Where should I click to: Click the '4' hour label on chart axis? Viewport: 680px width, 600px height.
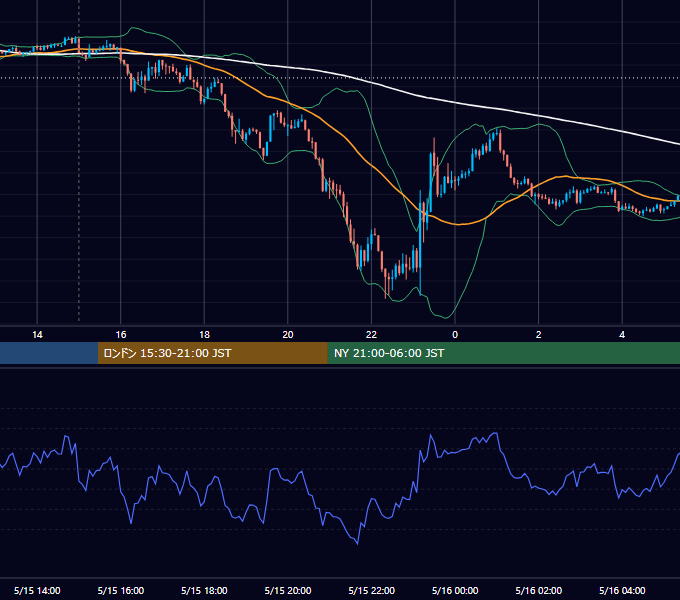point(622,335)
